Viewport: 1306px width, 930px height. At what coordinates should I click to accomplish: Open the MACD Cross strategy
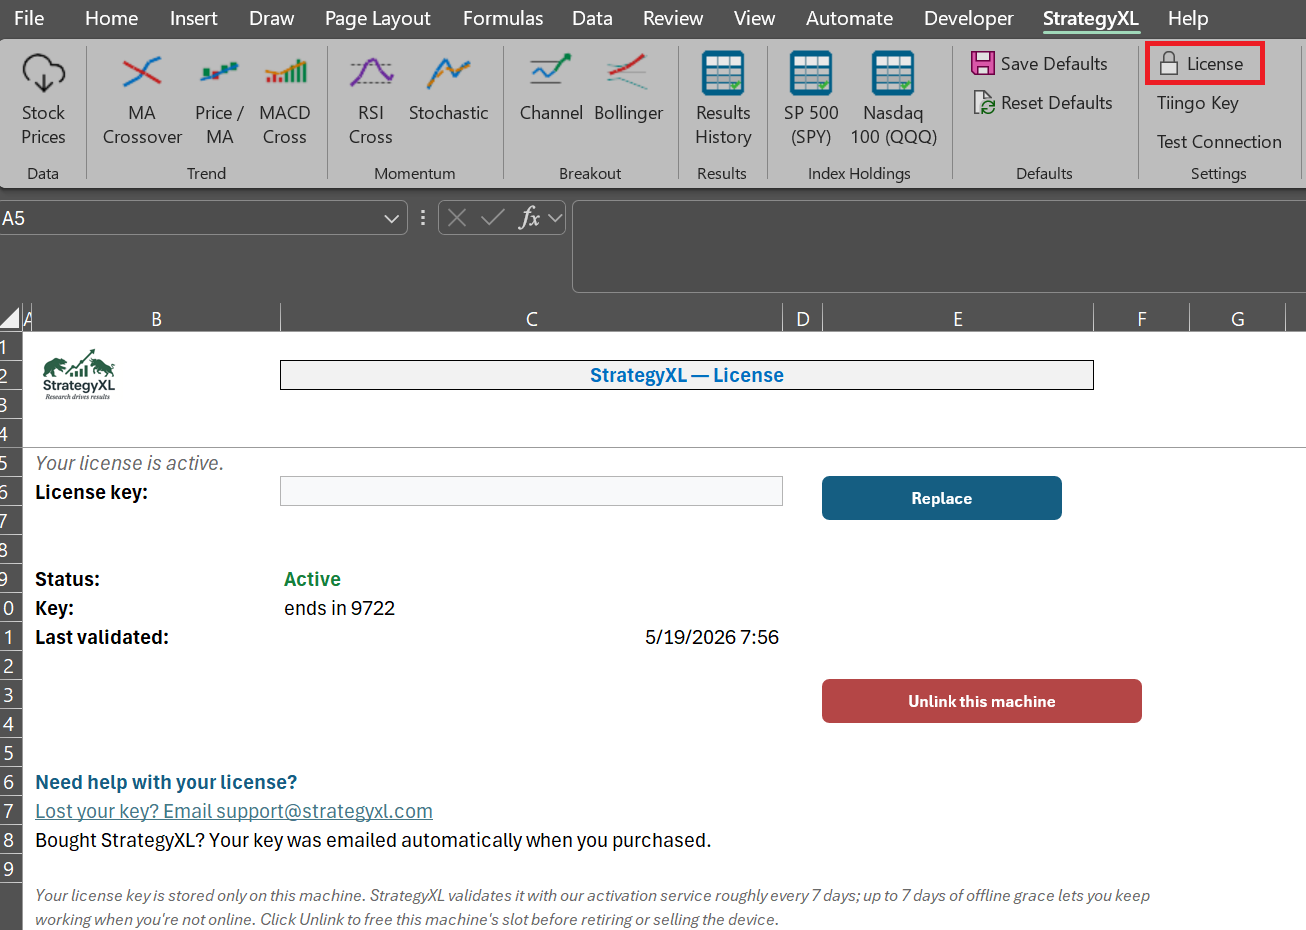tap(285, 100)
